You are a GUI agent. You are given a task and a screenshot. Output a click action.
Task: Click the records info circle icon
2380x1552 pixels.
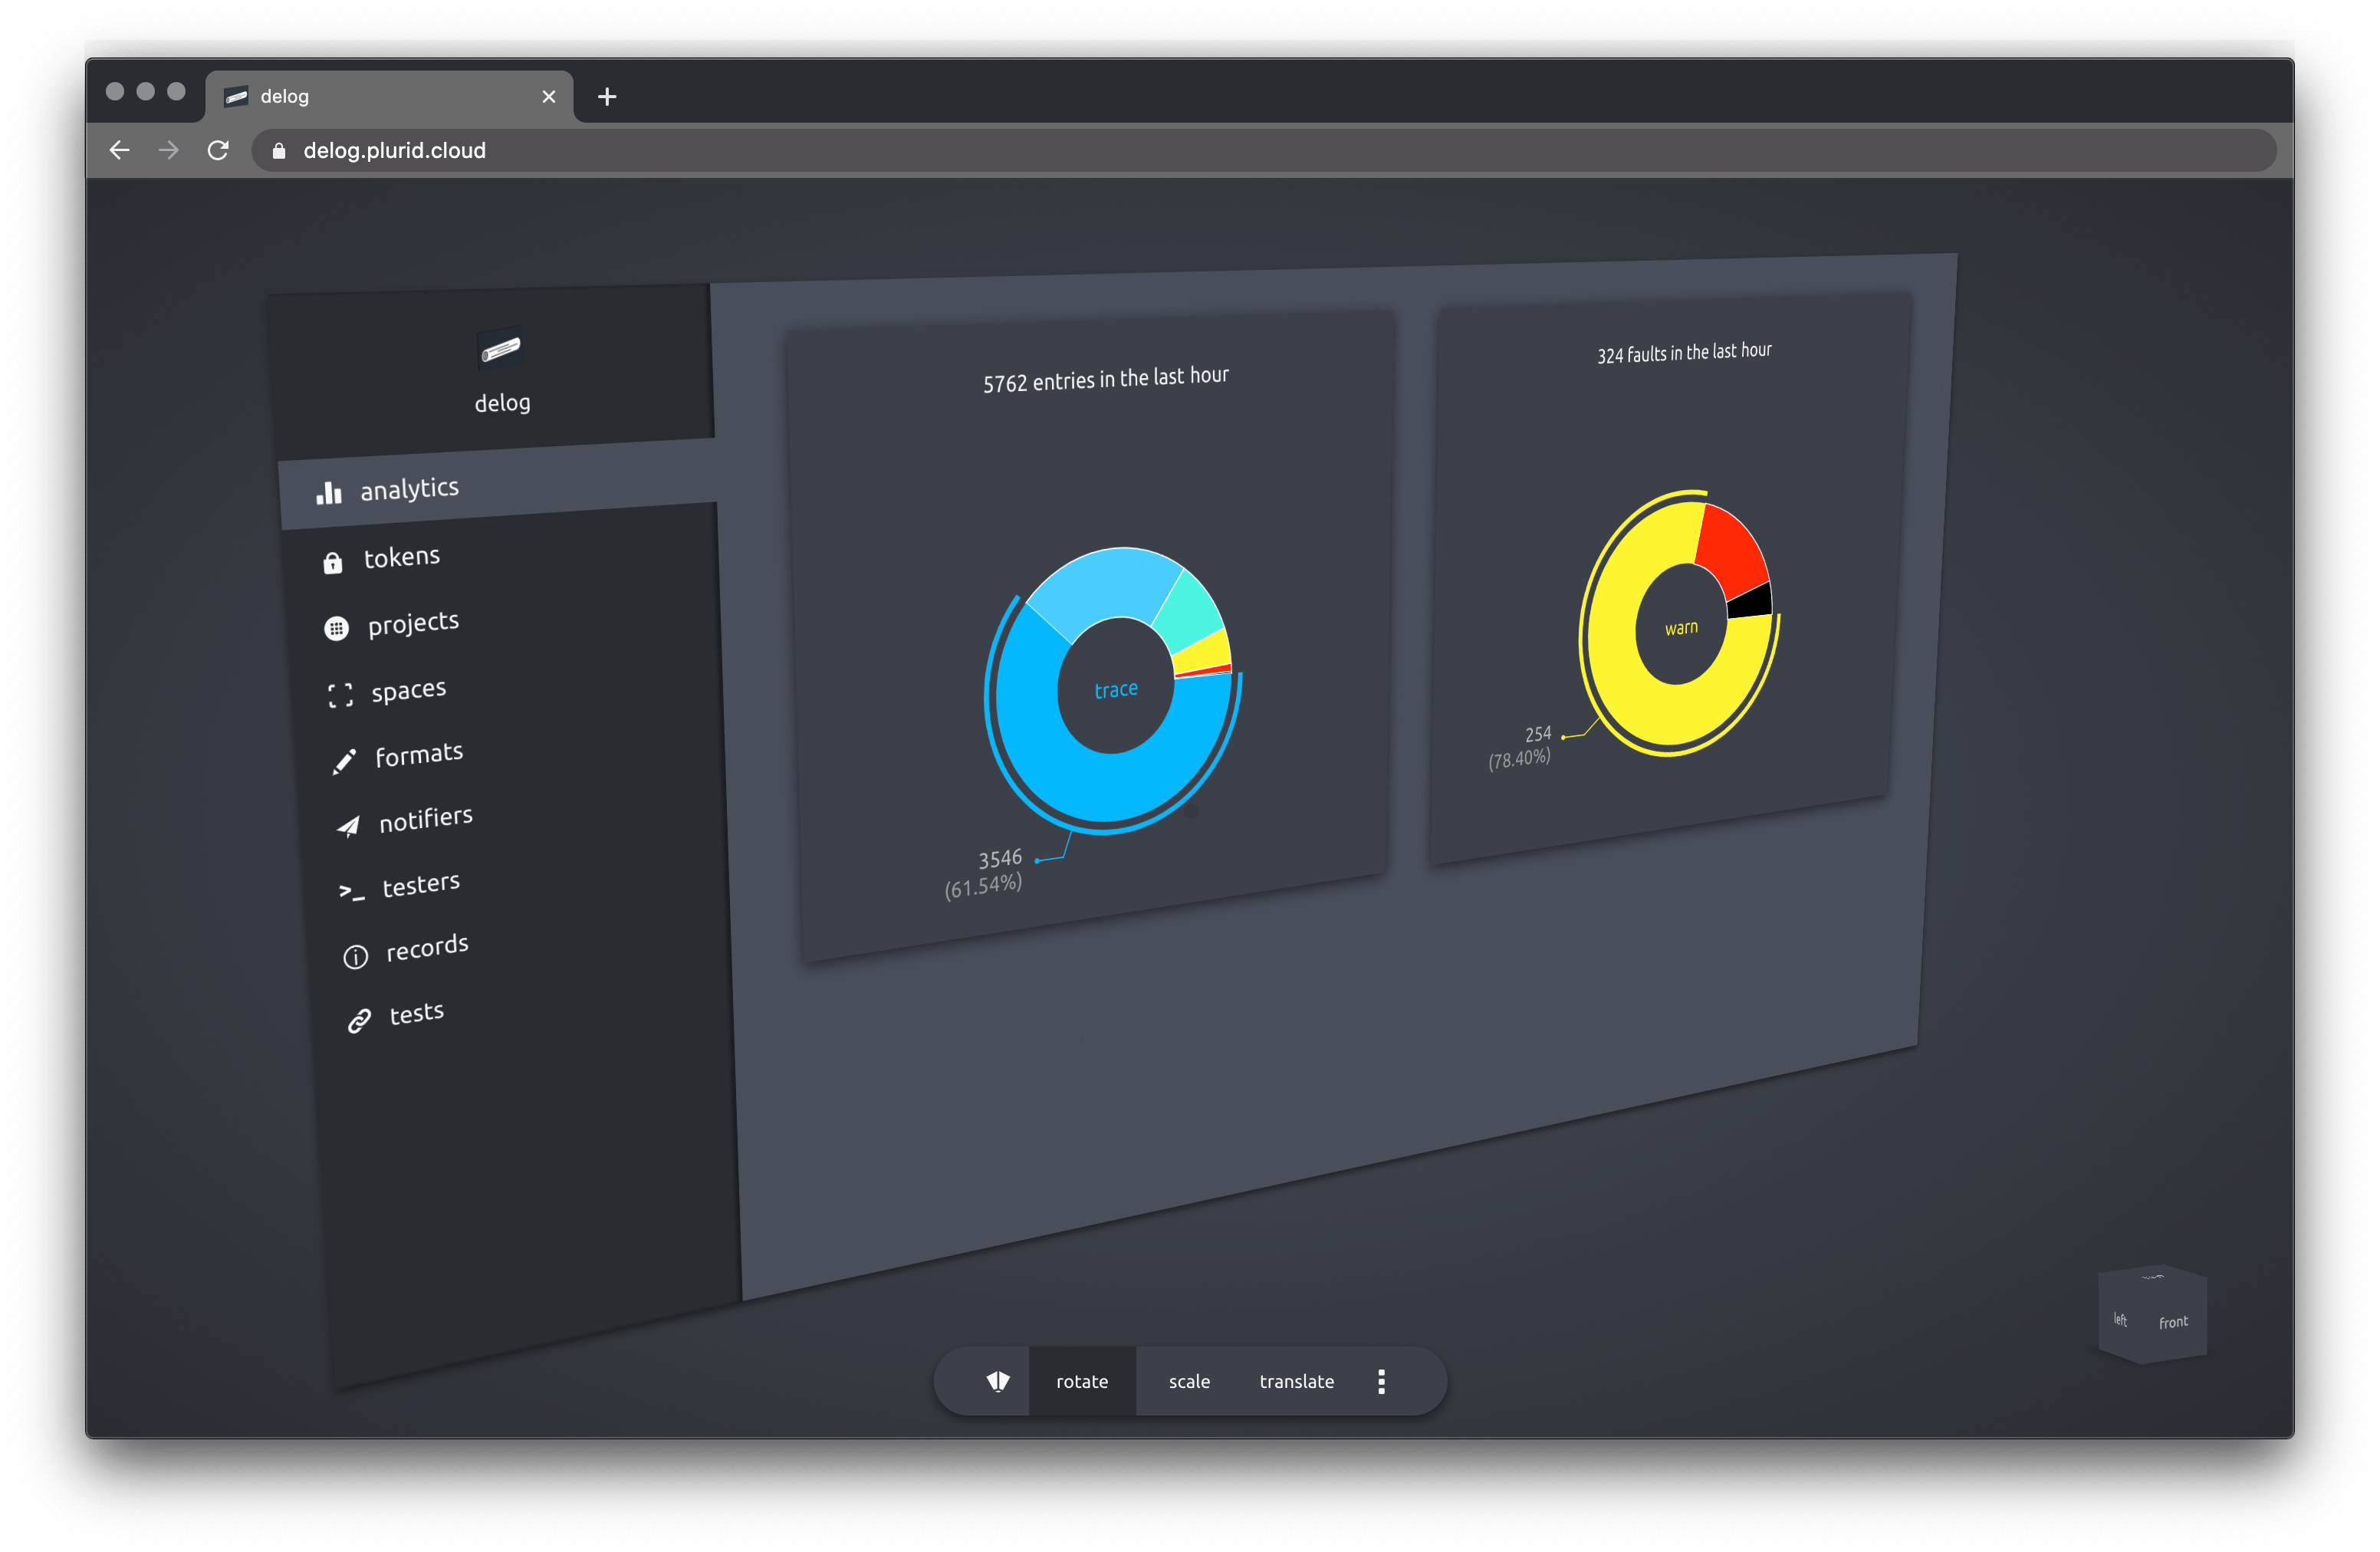tap(355, 957)
